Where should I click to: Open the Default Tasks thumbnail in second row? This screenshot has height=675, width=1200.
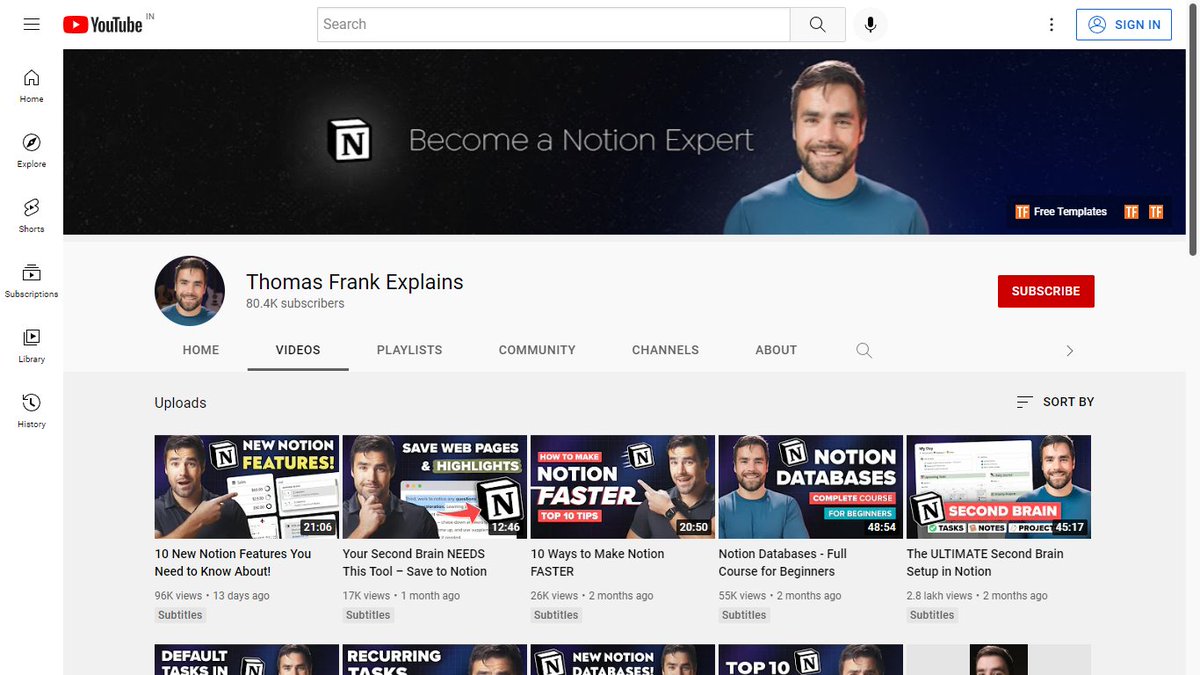pos(247,660)
